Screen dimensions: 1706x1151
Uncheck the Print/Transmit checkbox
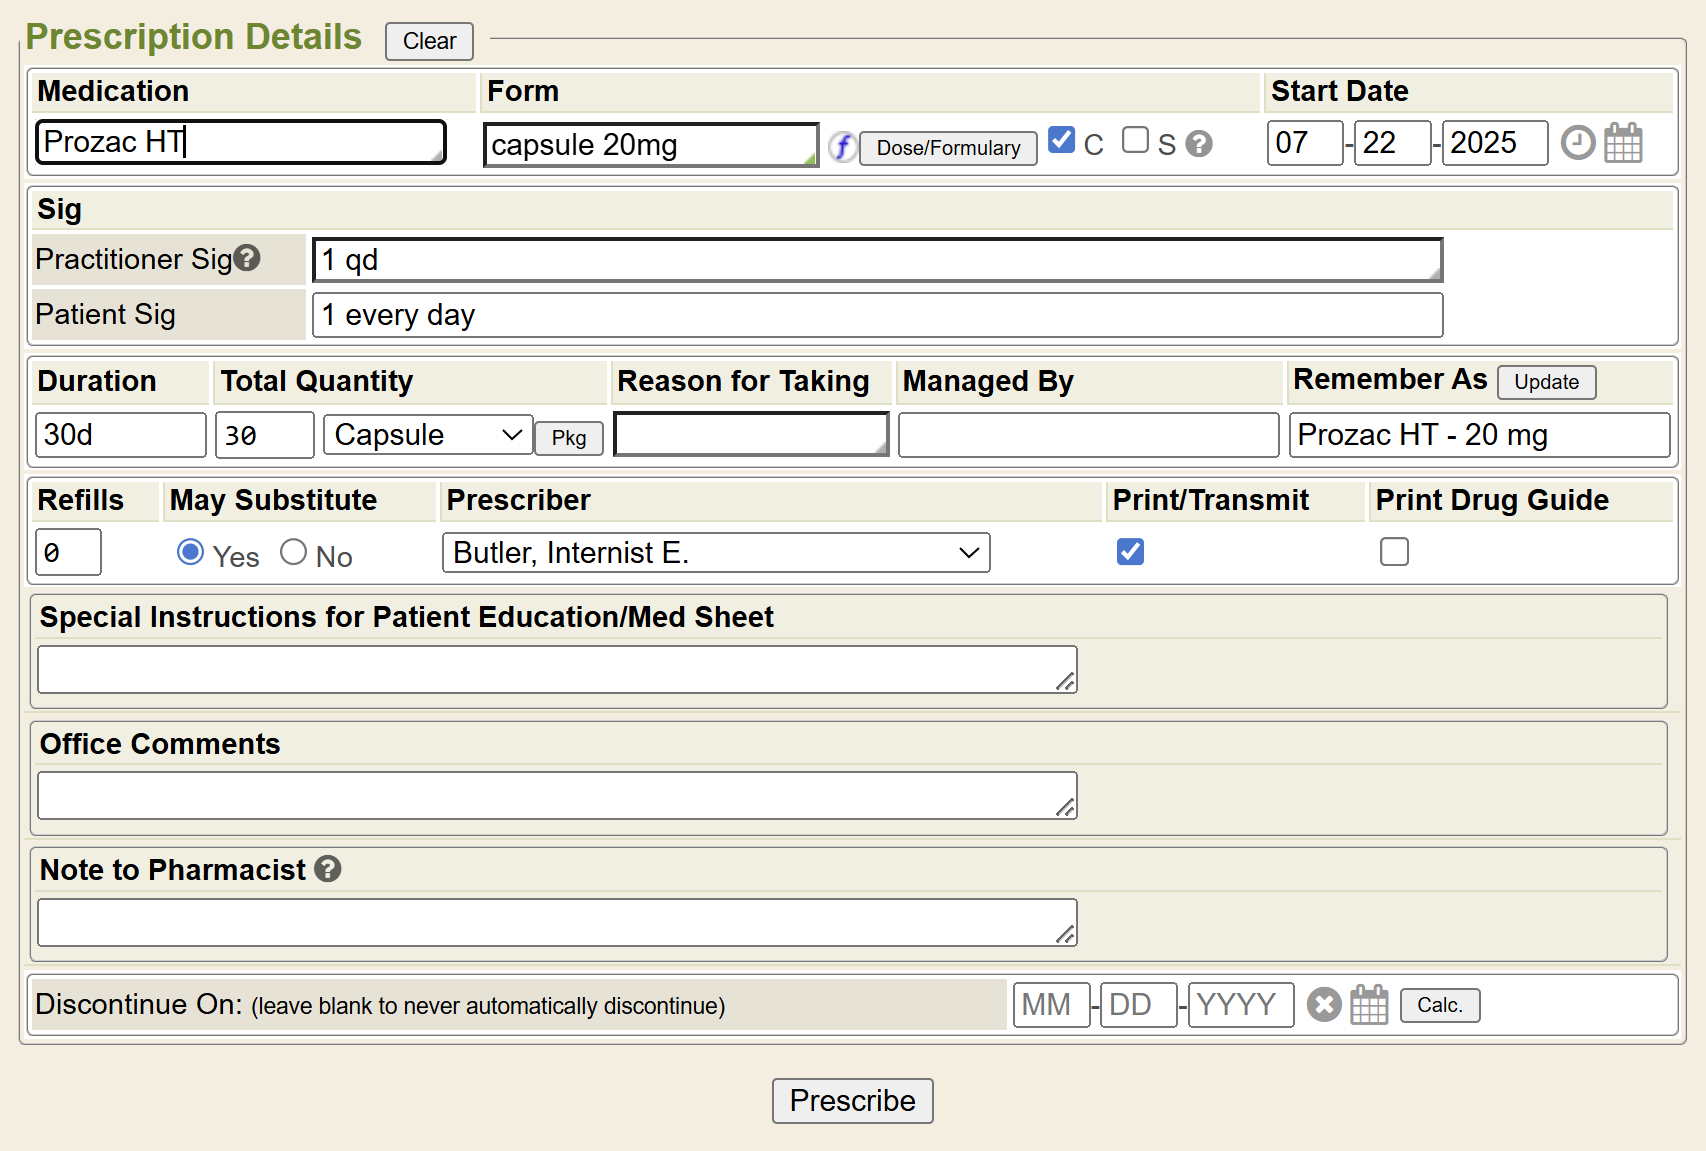[x=1130, y=552]
